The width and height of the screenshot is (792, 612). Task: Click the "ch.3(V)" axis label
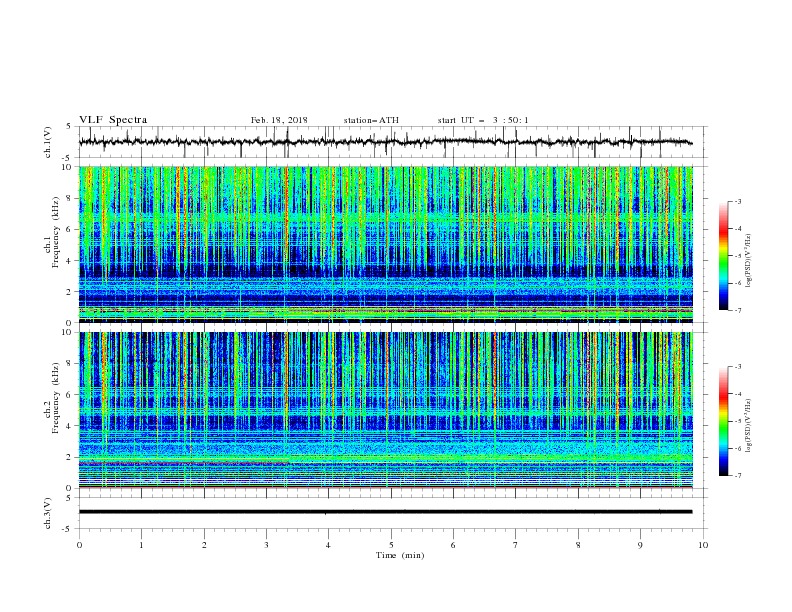click(48, 513)
